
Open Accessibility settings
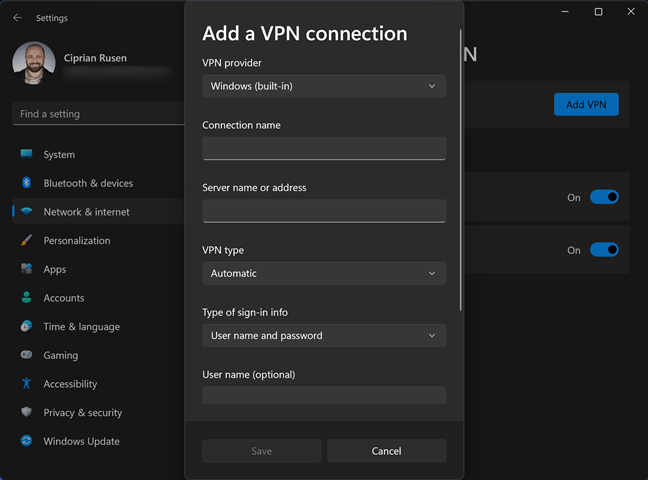(98, 384)
